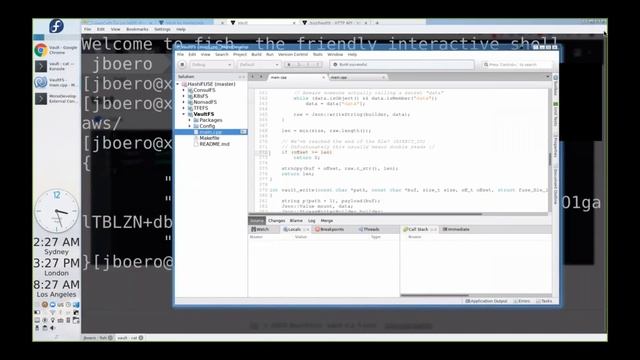Switch to Merge view tab
Viewport: 640px width, 360px height.
(x=327, y=221)
